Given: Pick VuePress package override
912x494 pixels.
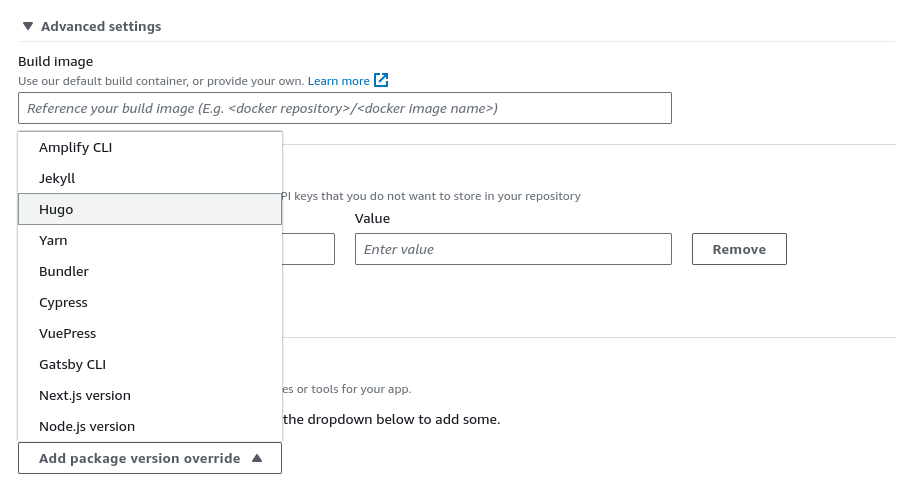Looking at the screenshot, I should tap(150, 333).
